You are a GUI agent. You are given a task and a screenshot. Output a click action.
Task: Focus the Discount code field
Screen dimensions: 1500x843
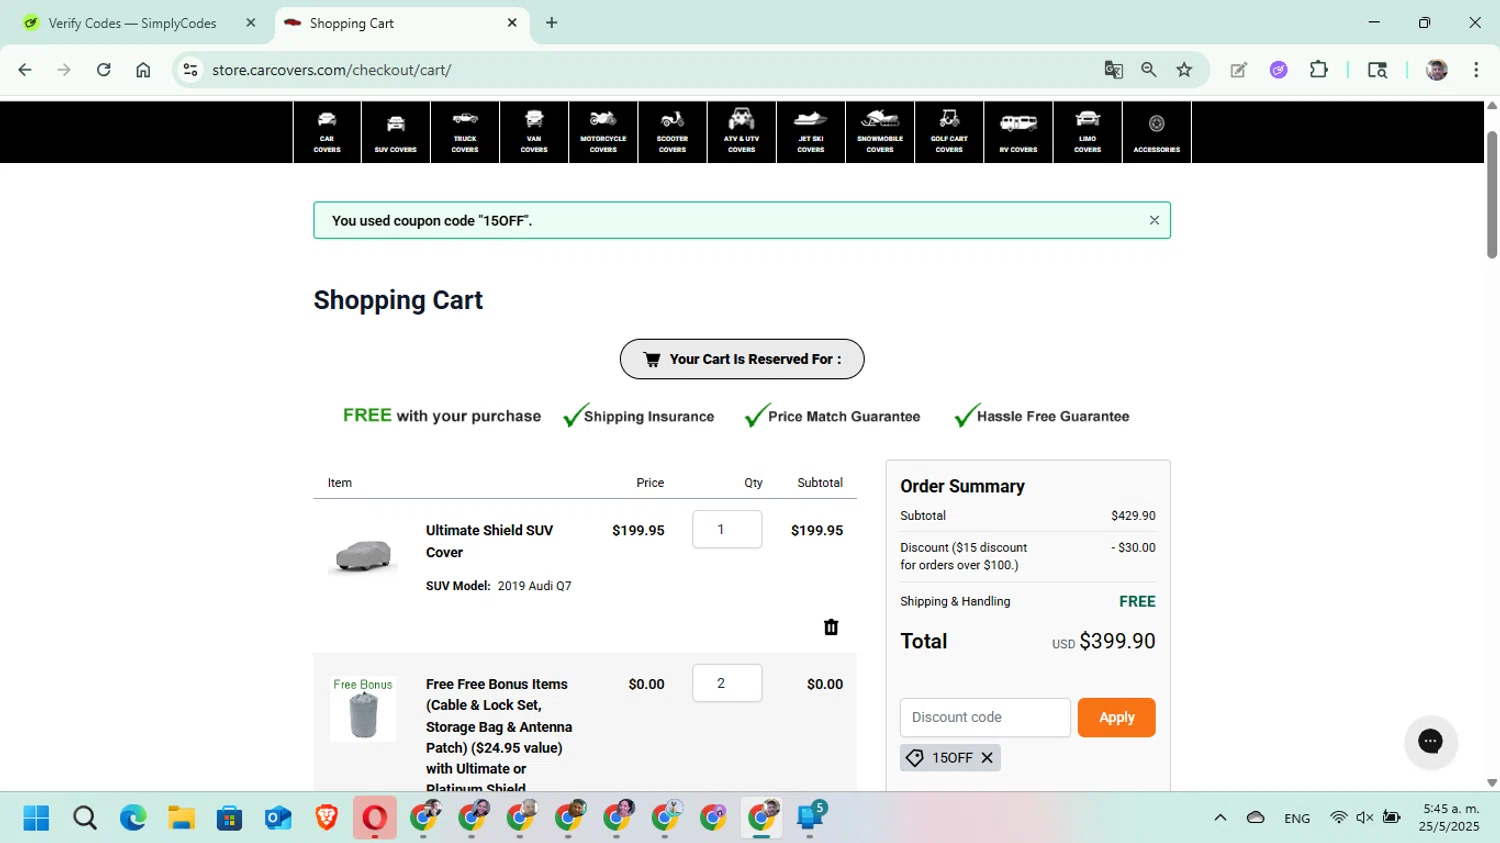985,717
